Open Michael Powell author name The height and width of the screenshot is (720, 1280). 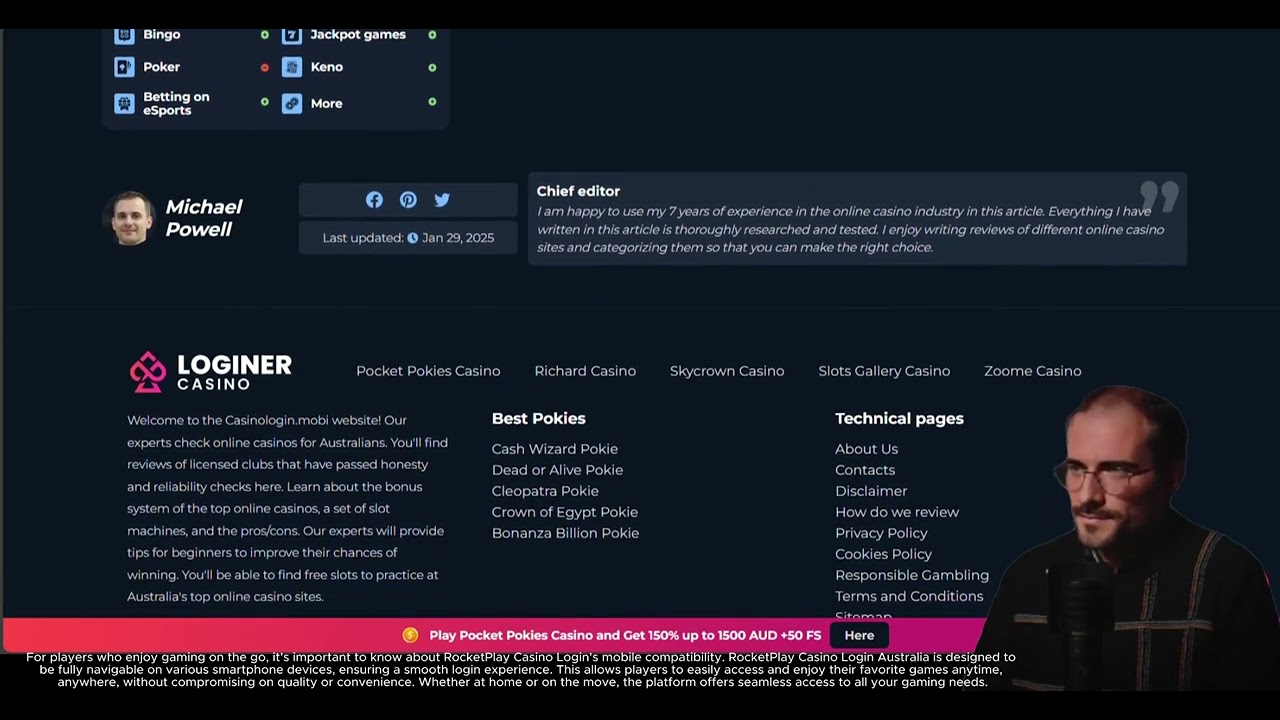pos(204,218)
